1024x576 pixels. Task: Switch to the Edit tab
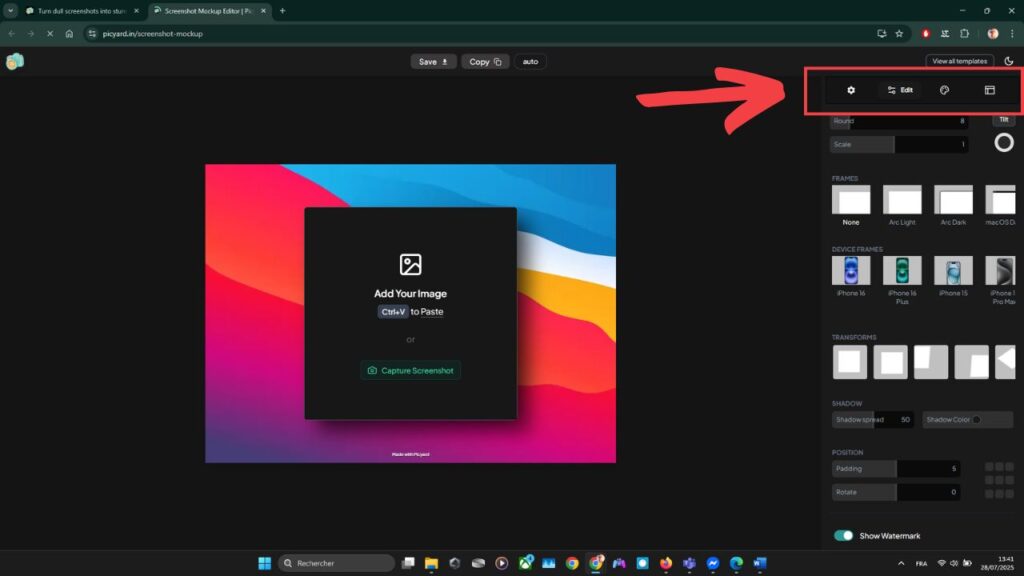click(x=900, y=90)
